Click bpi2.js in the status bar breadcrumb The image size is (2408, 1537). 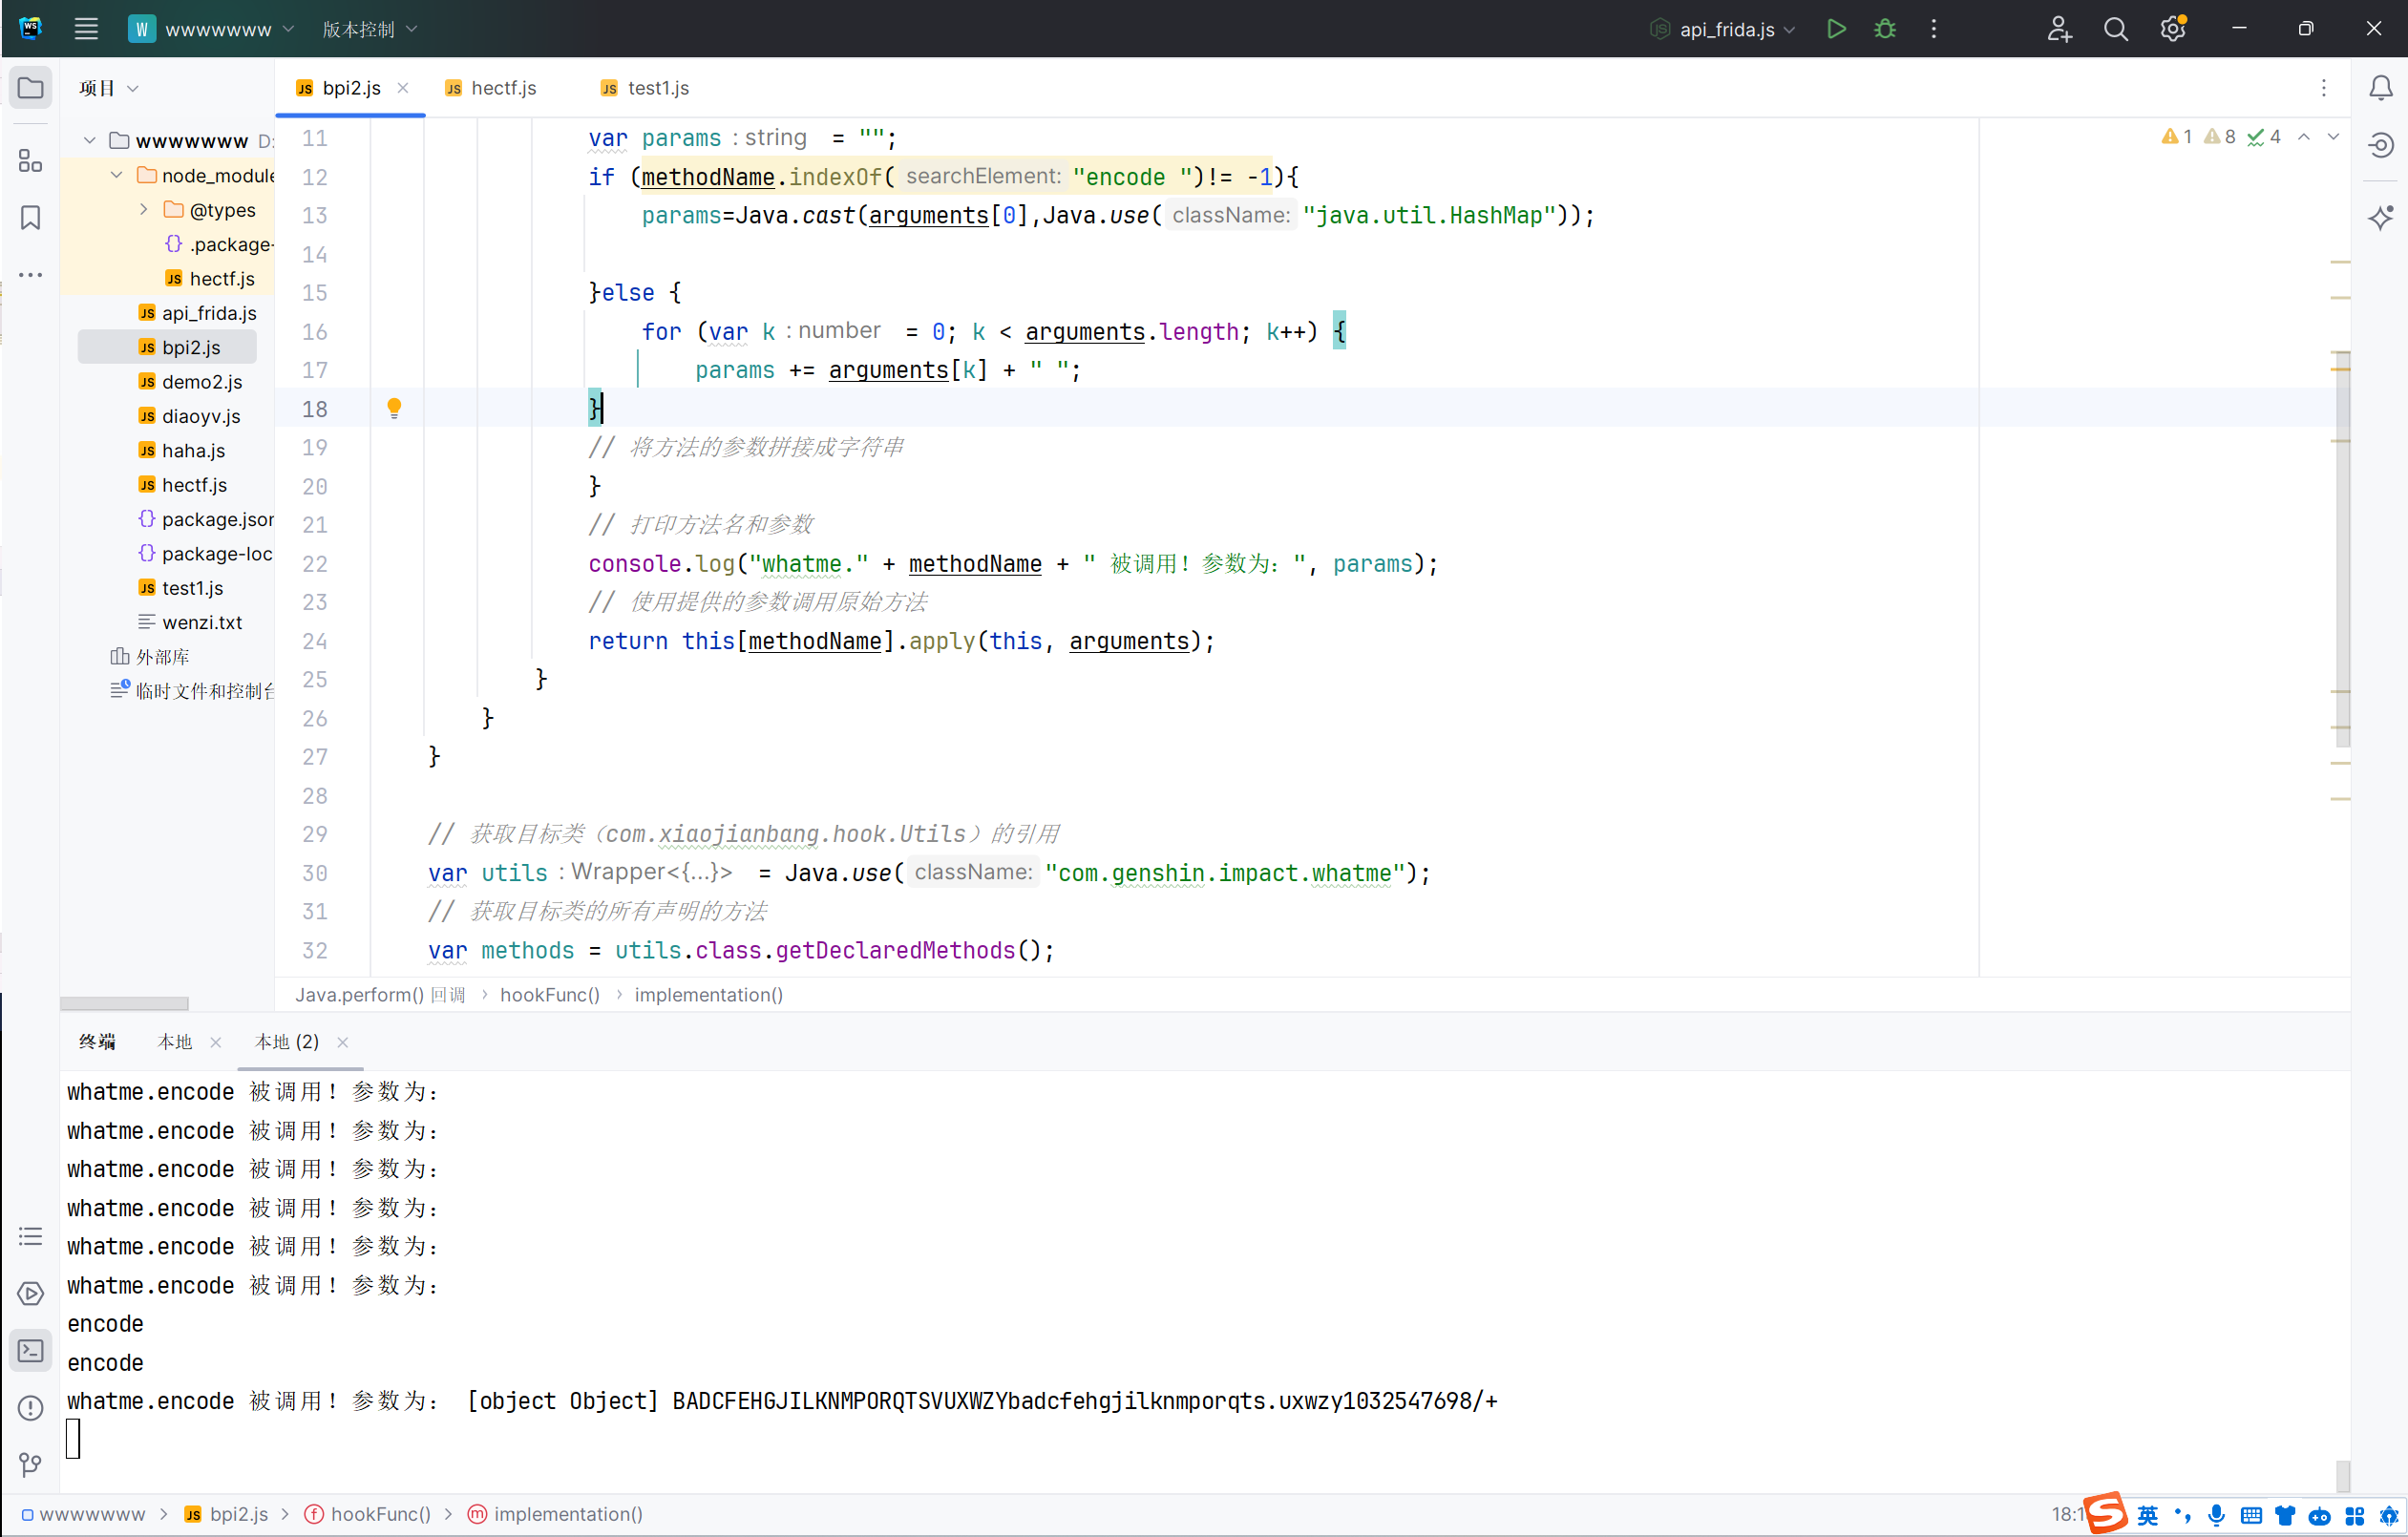226,1514
